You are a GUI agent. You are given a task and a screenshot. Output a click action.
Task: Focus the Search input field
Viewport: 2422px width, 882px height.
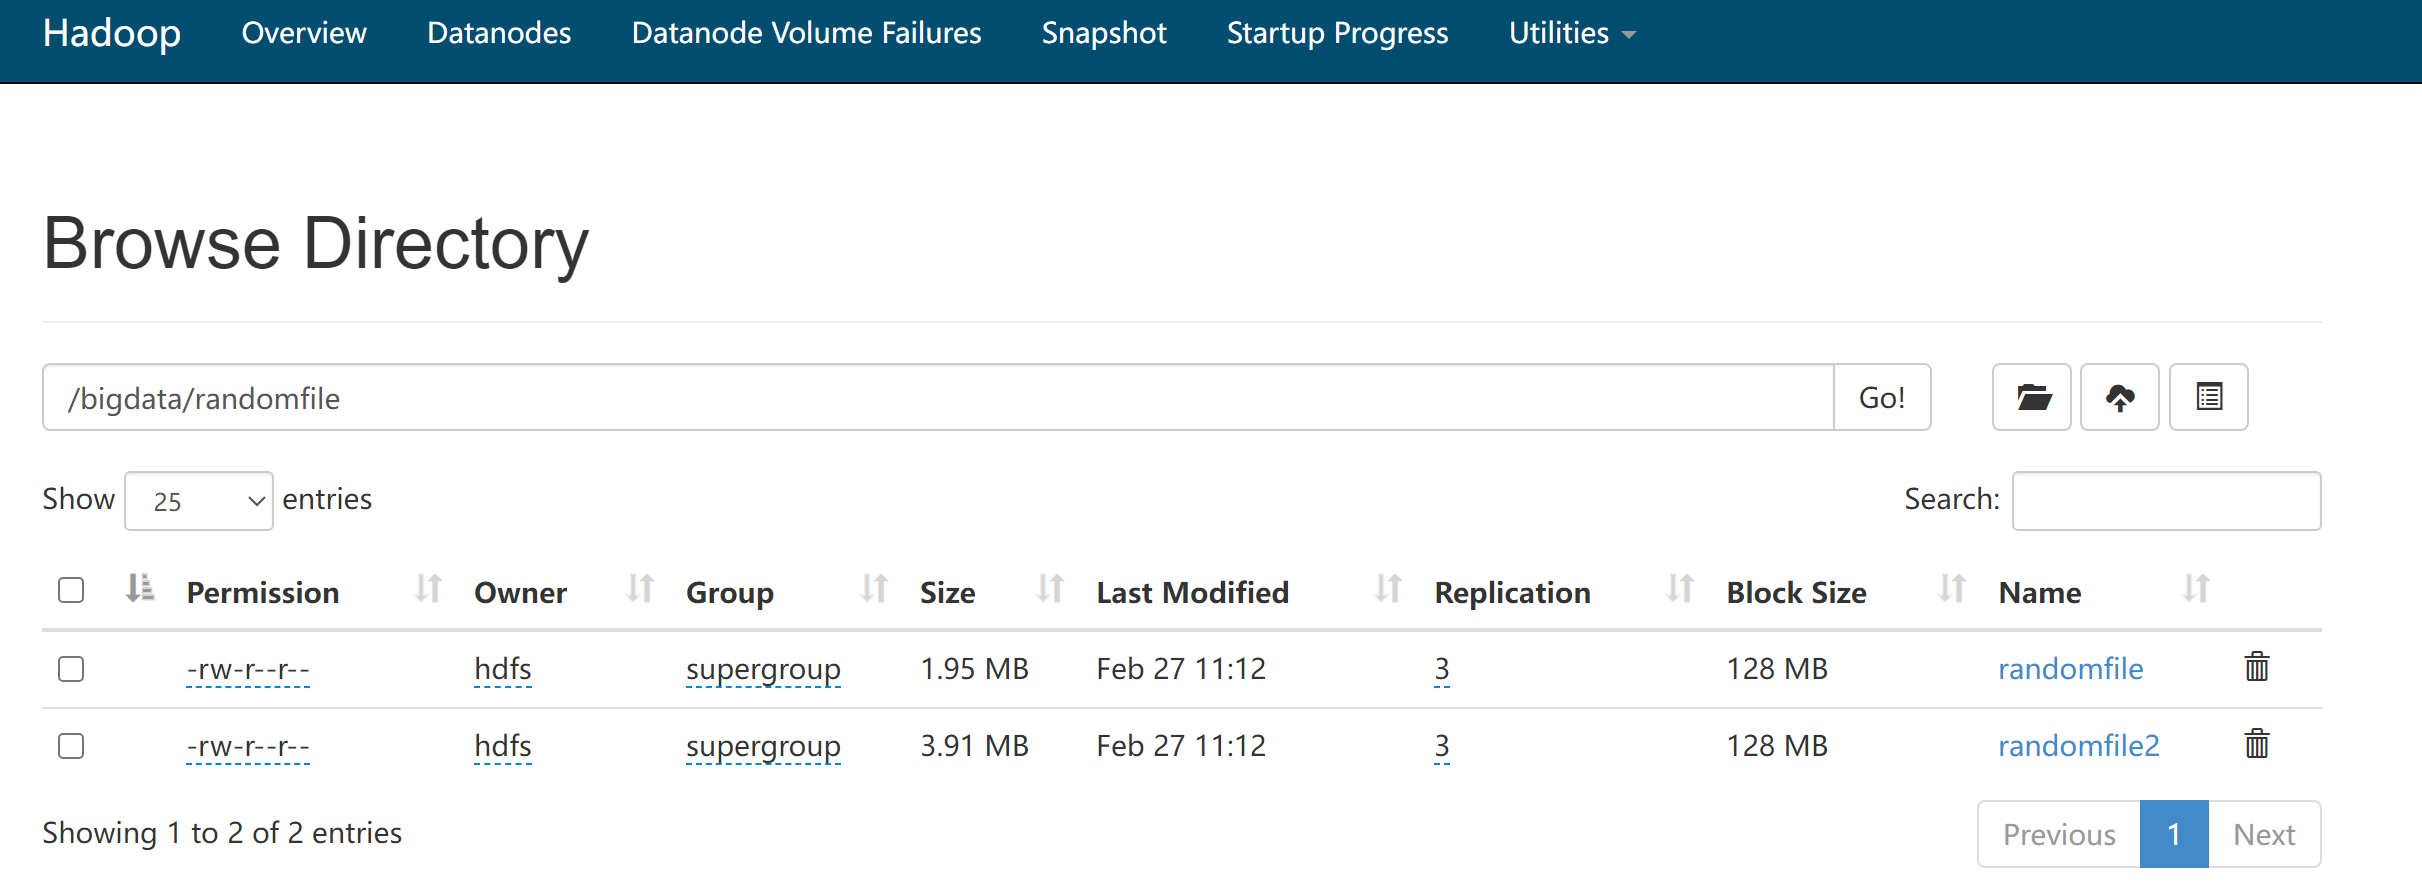click(2166, 501)
